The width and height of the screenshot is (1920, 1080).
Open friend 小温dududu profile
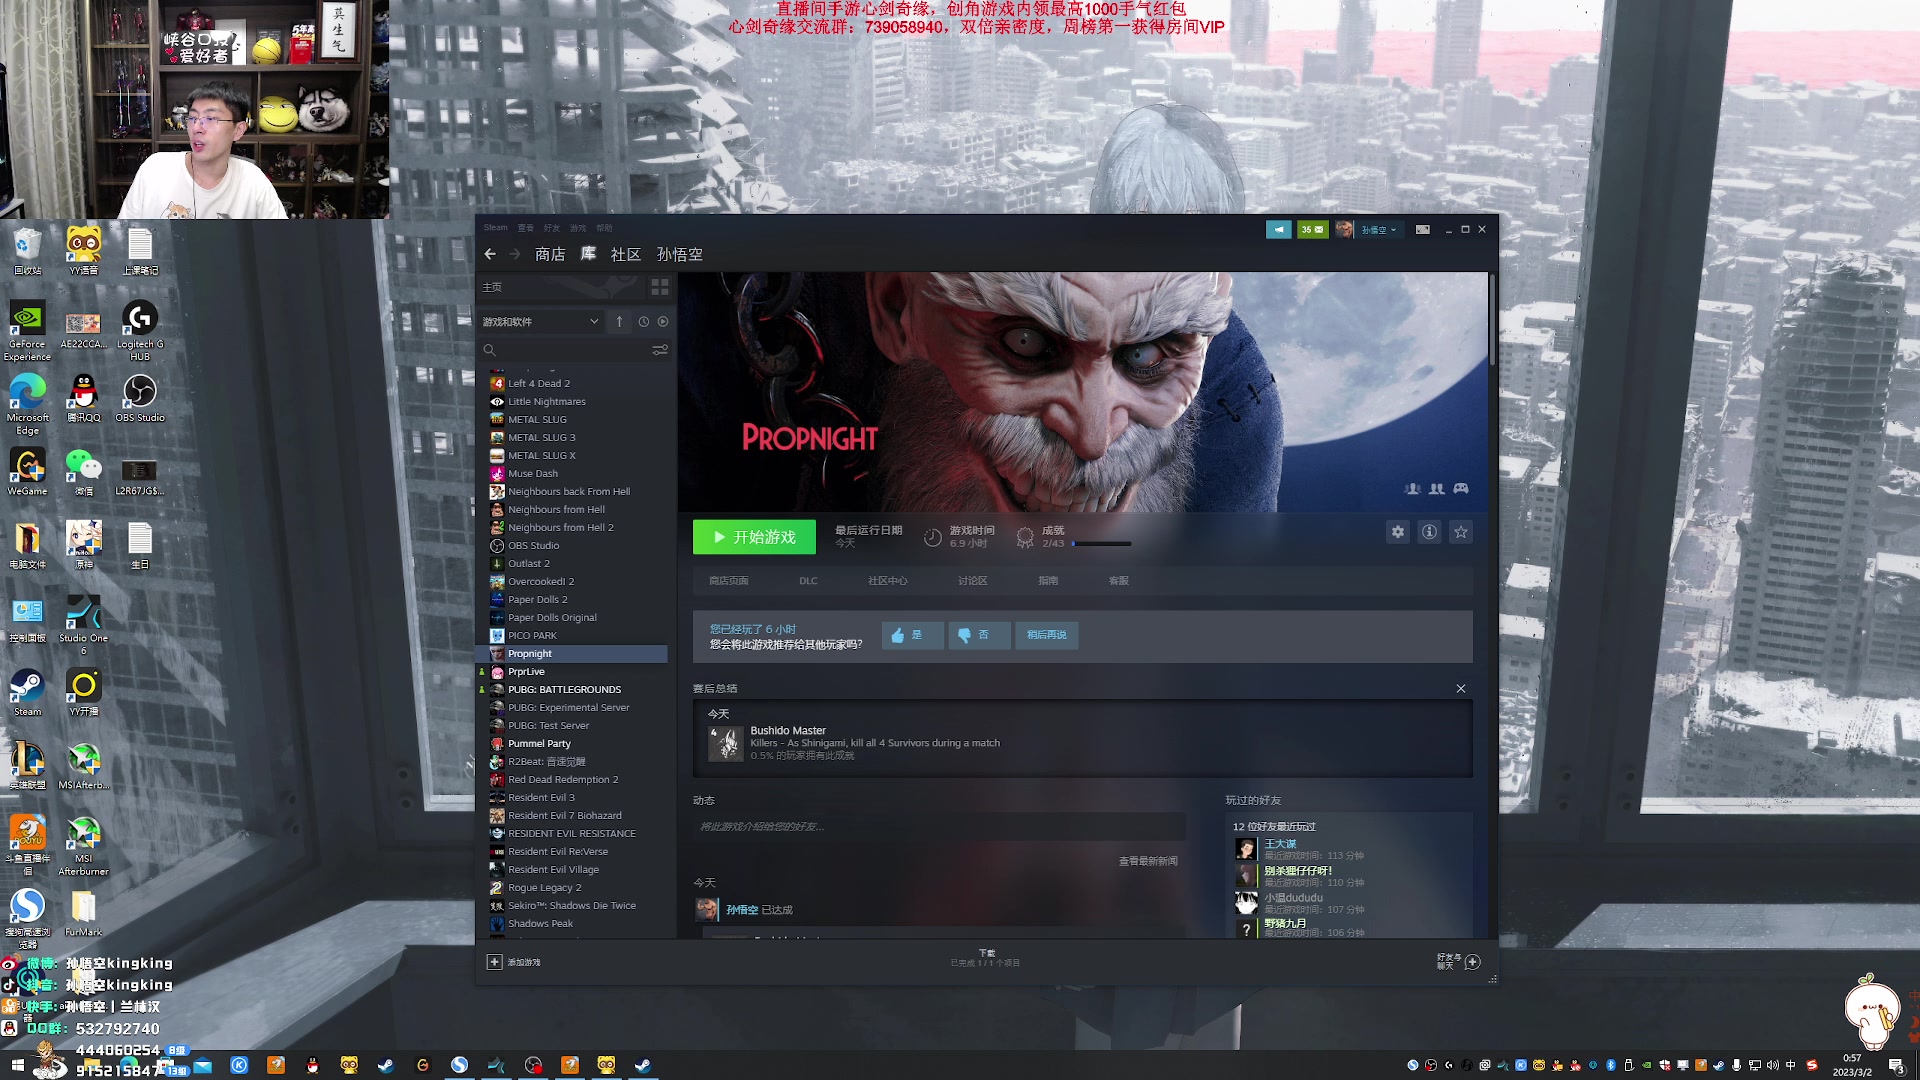click(x=1293, y=898)
